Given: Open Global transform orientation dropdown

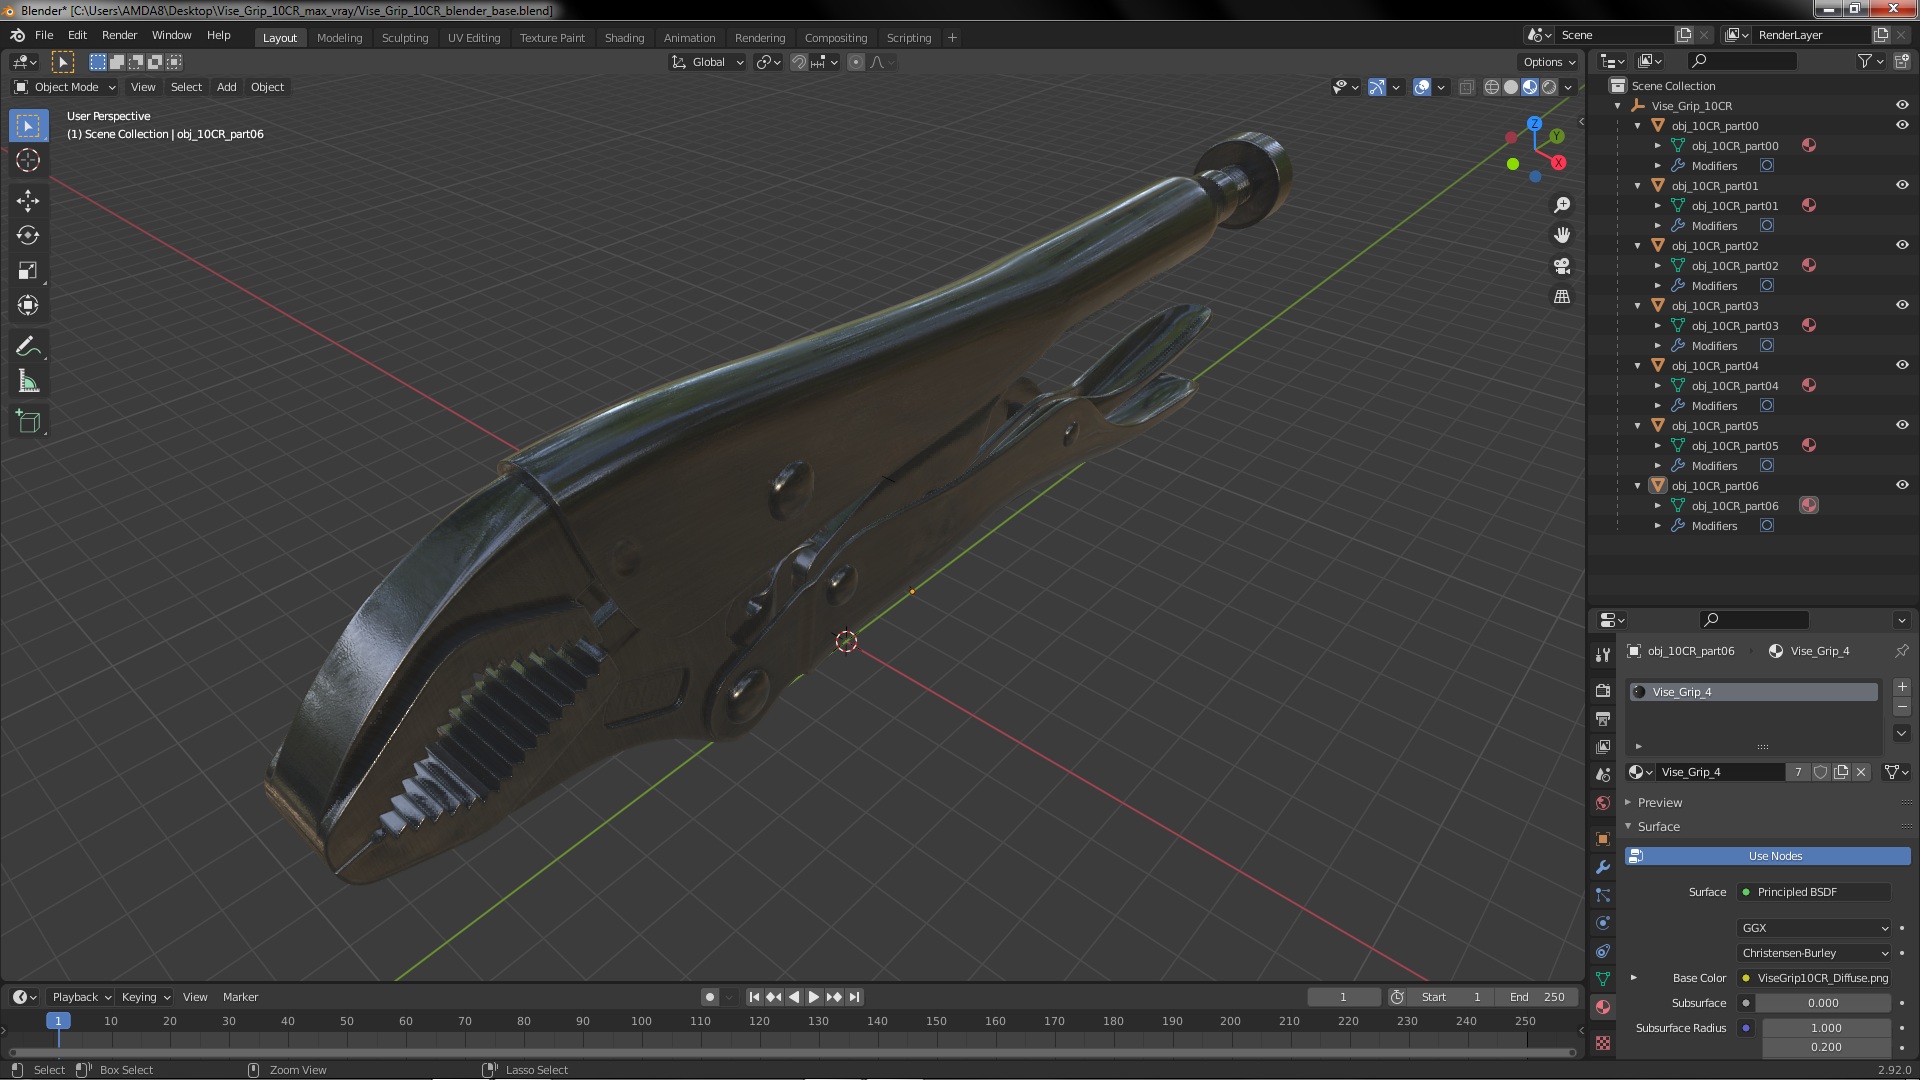Looking at the screenshot, I should coord(708,62).
